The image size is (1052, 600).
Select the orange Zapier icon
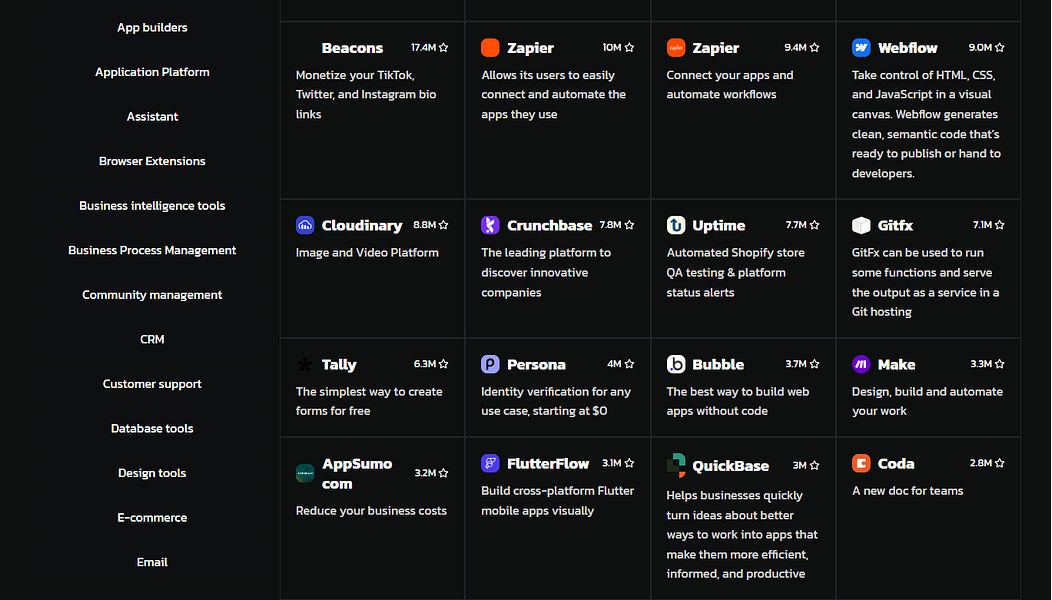489,47
